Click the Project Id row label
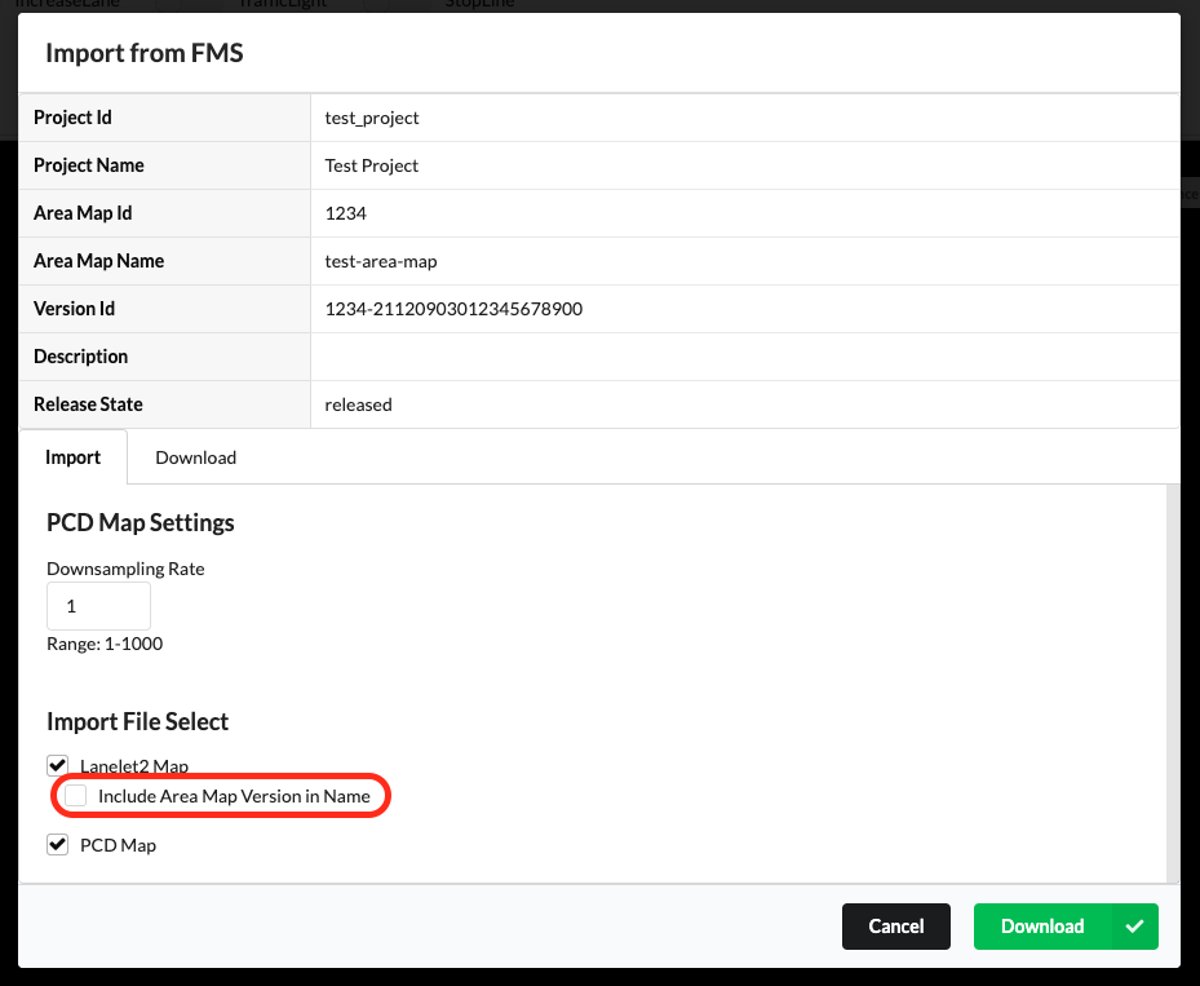 (73, 117)
